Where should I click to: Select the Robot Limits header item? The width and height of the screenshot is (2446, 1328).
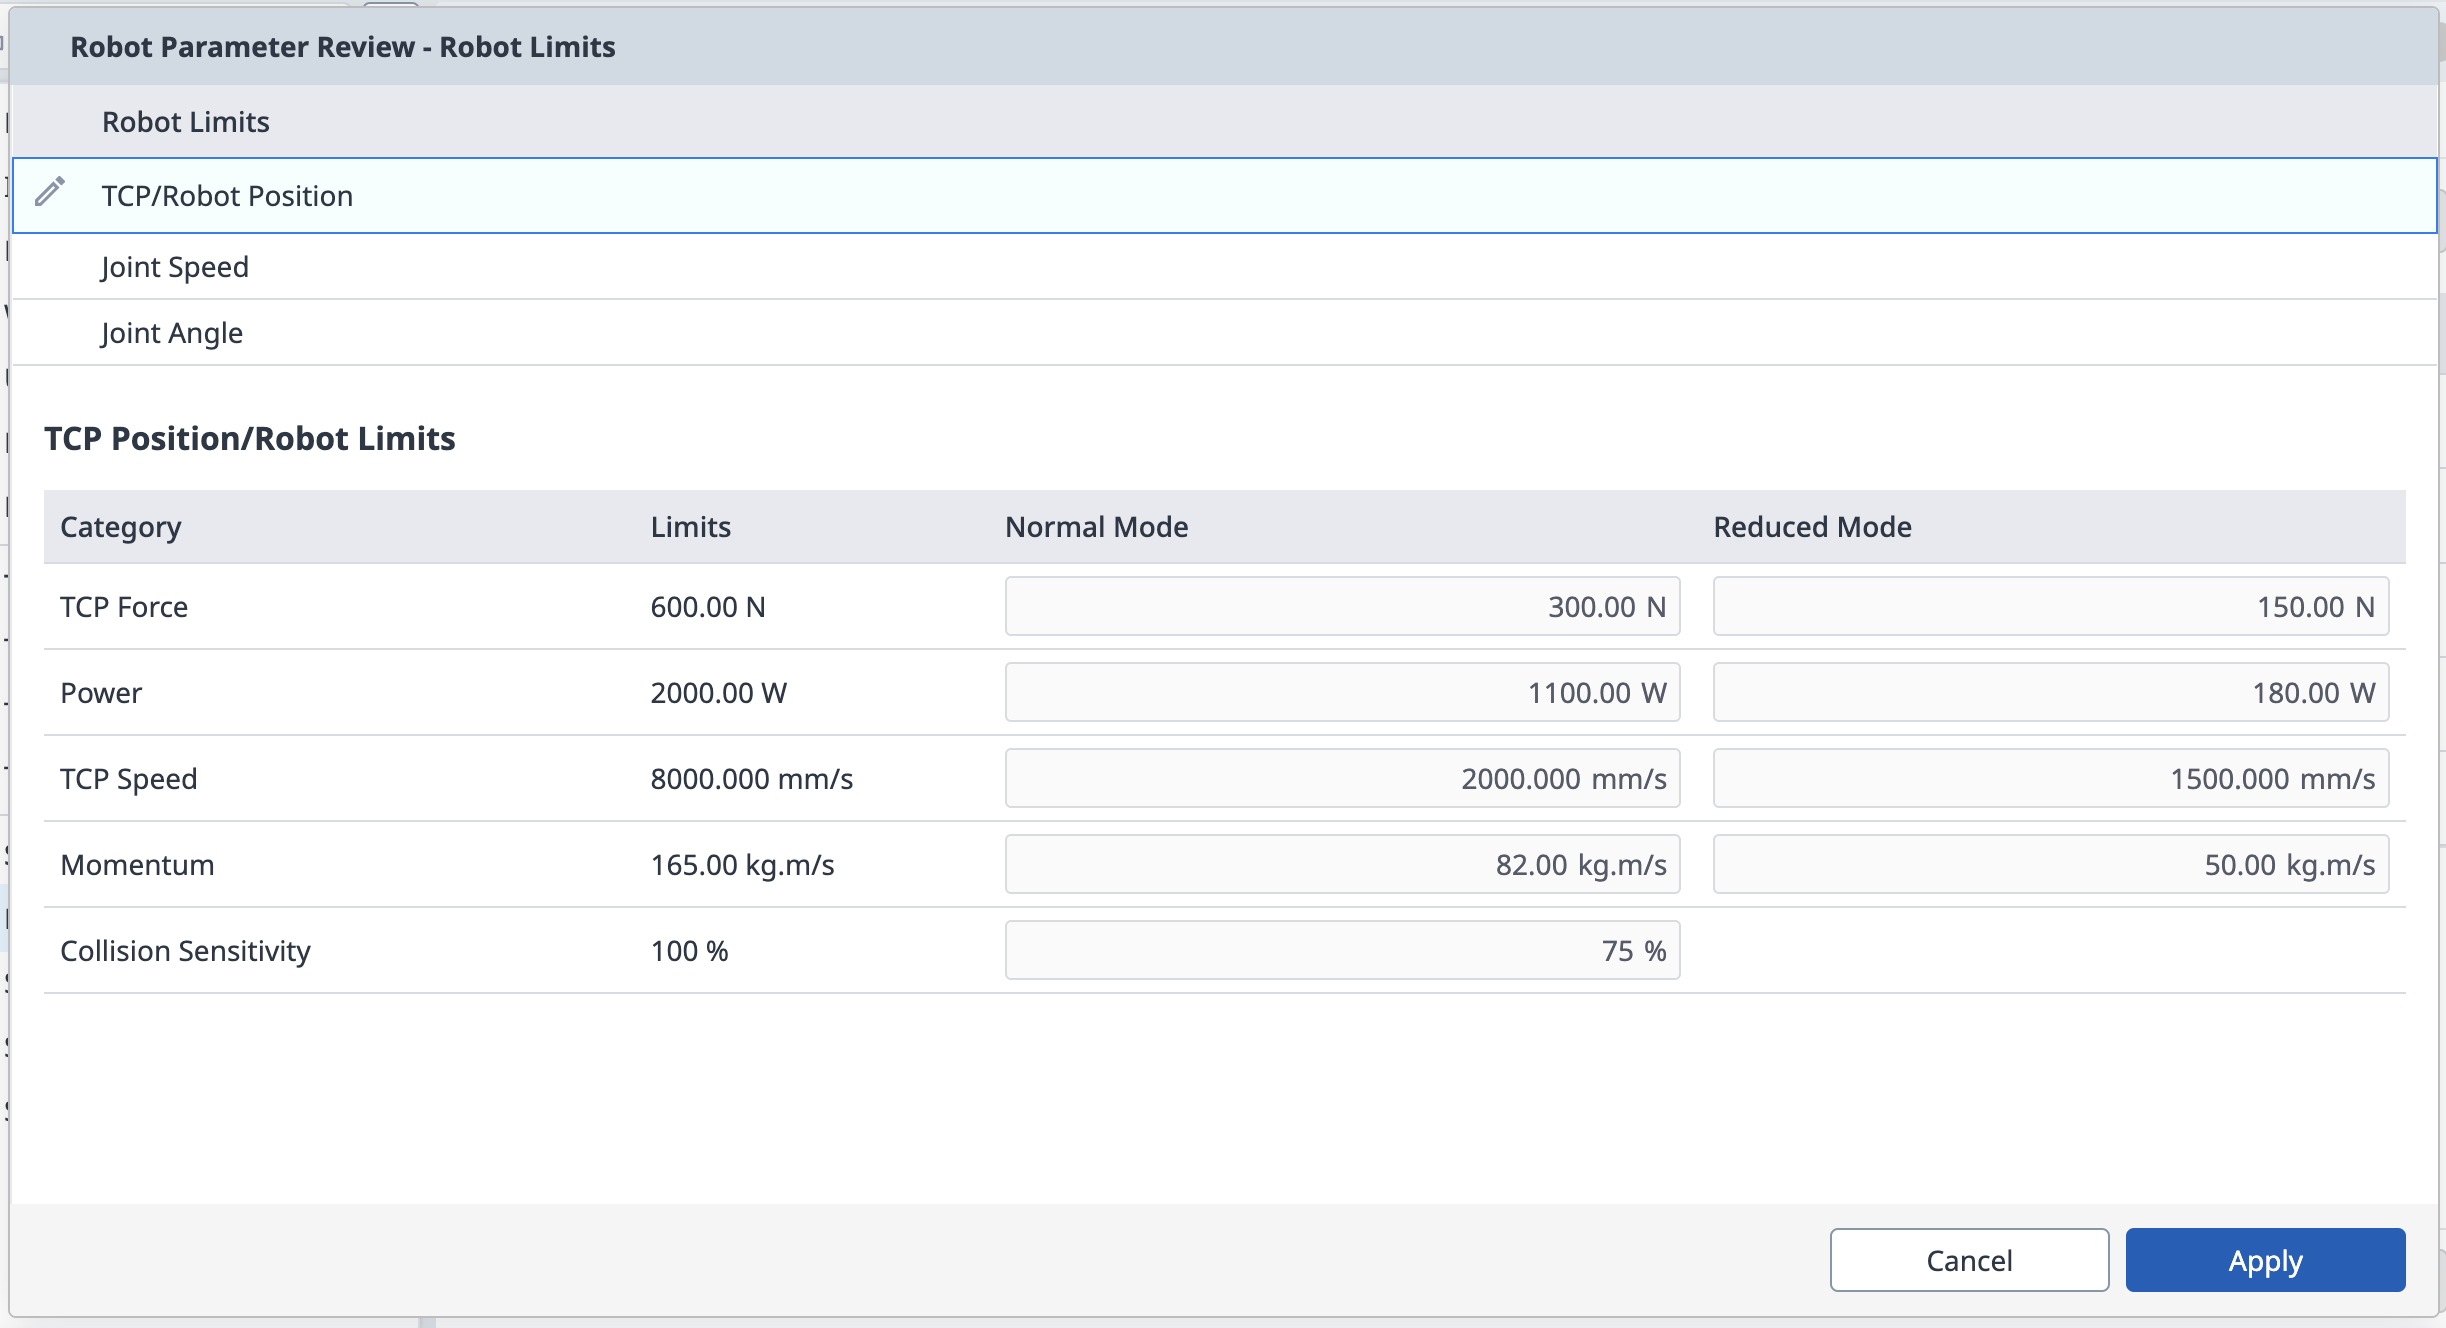pyautogui.click(x=186, y=122)
